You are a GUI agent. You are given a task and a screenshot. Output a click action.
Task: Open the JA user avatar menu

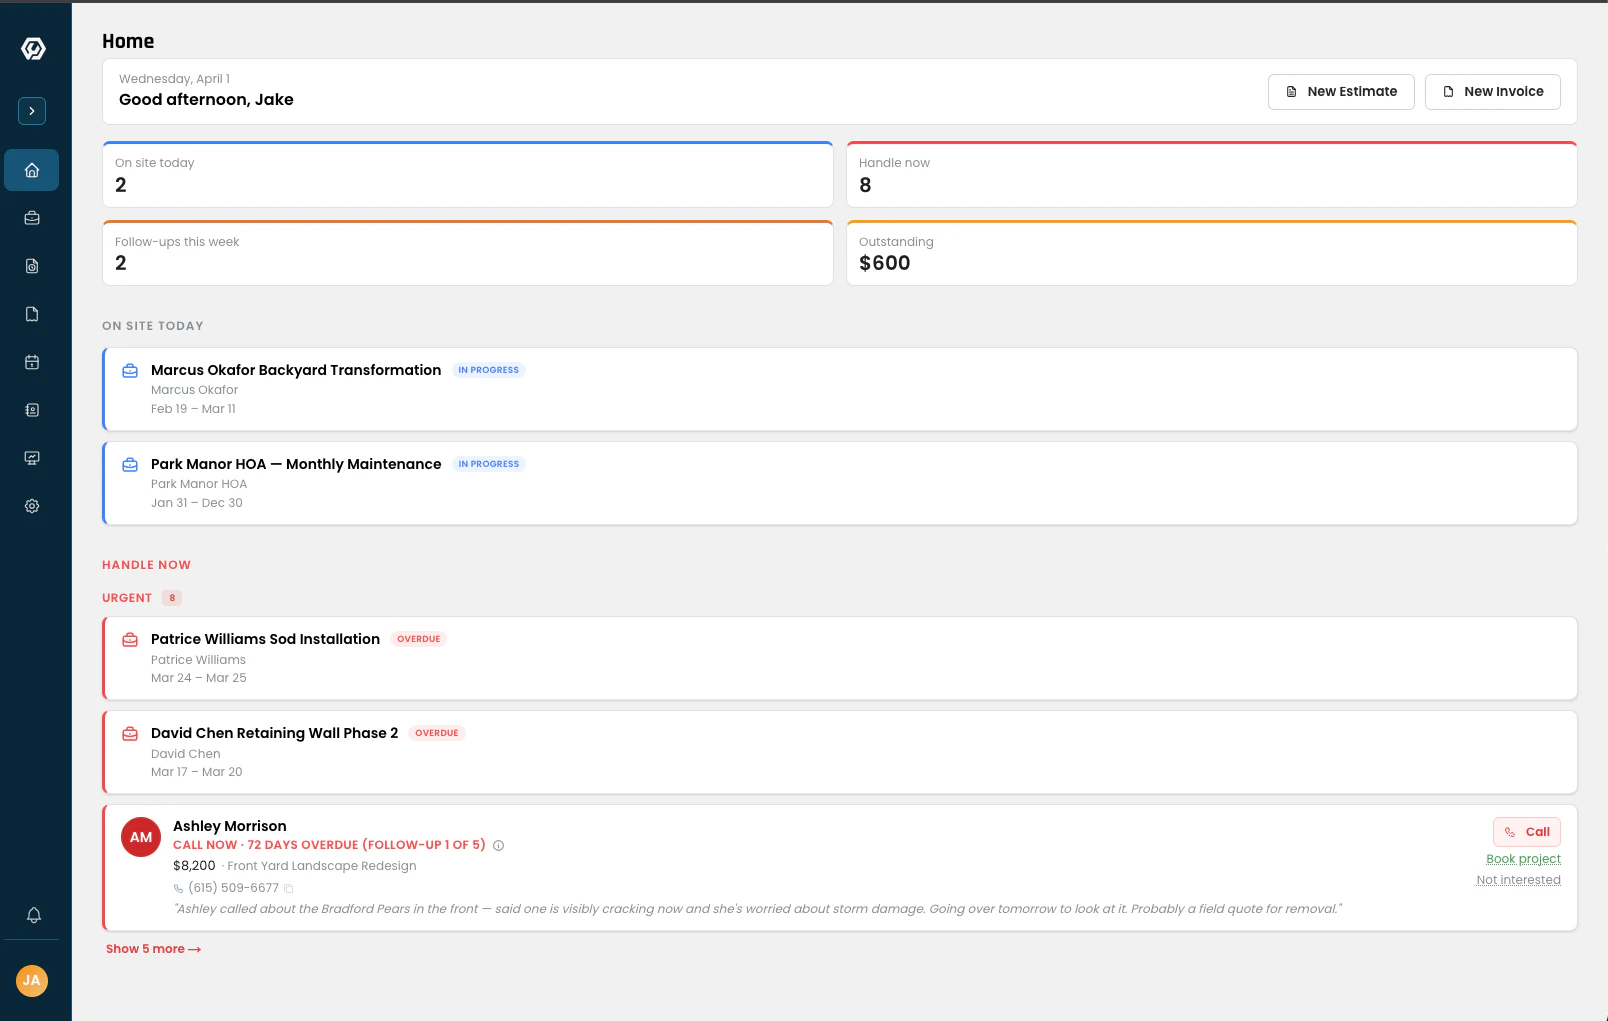click(32, 980)
